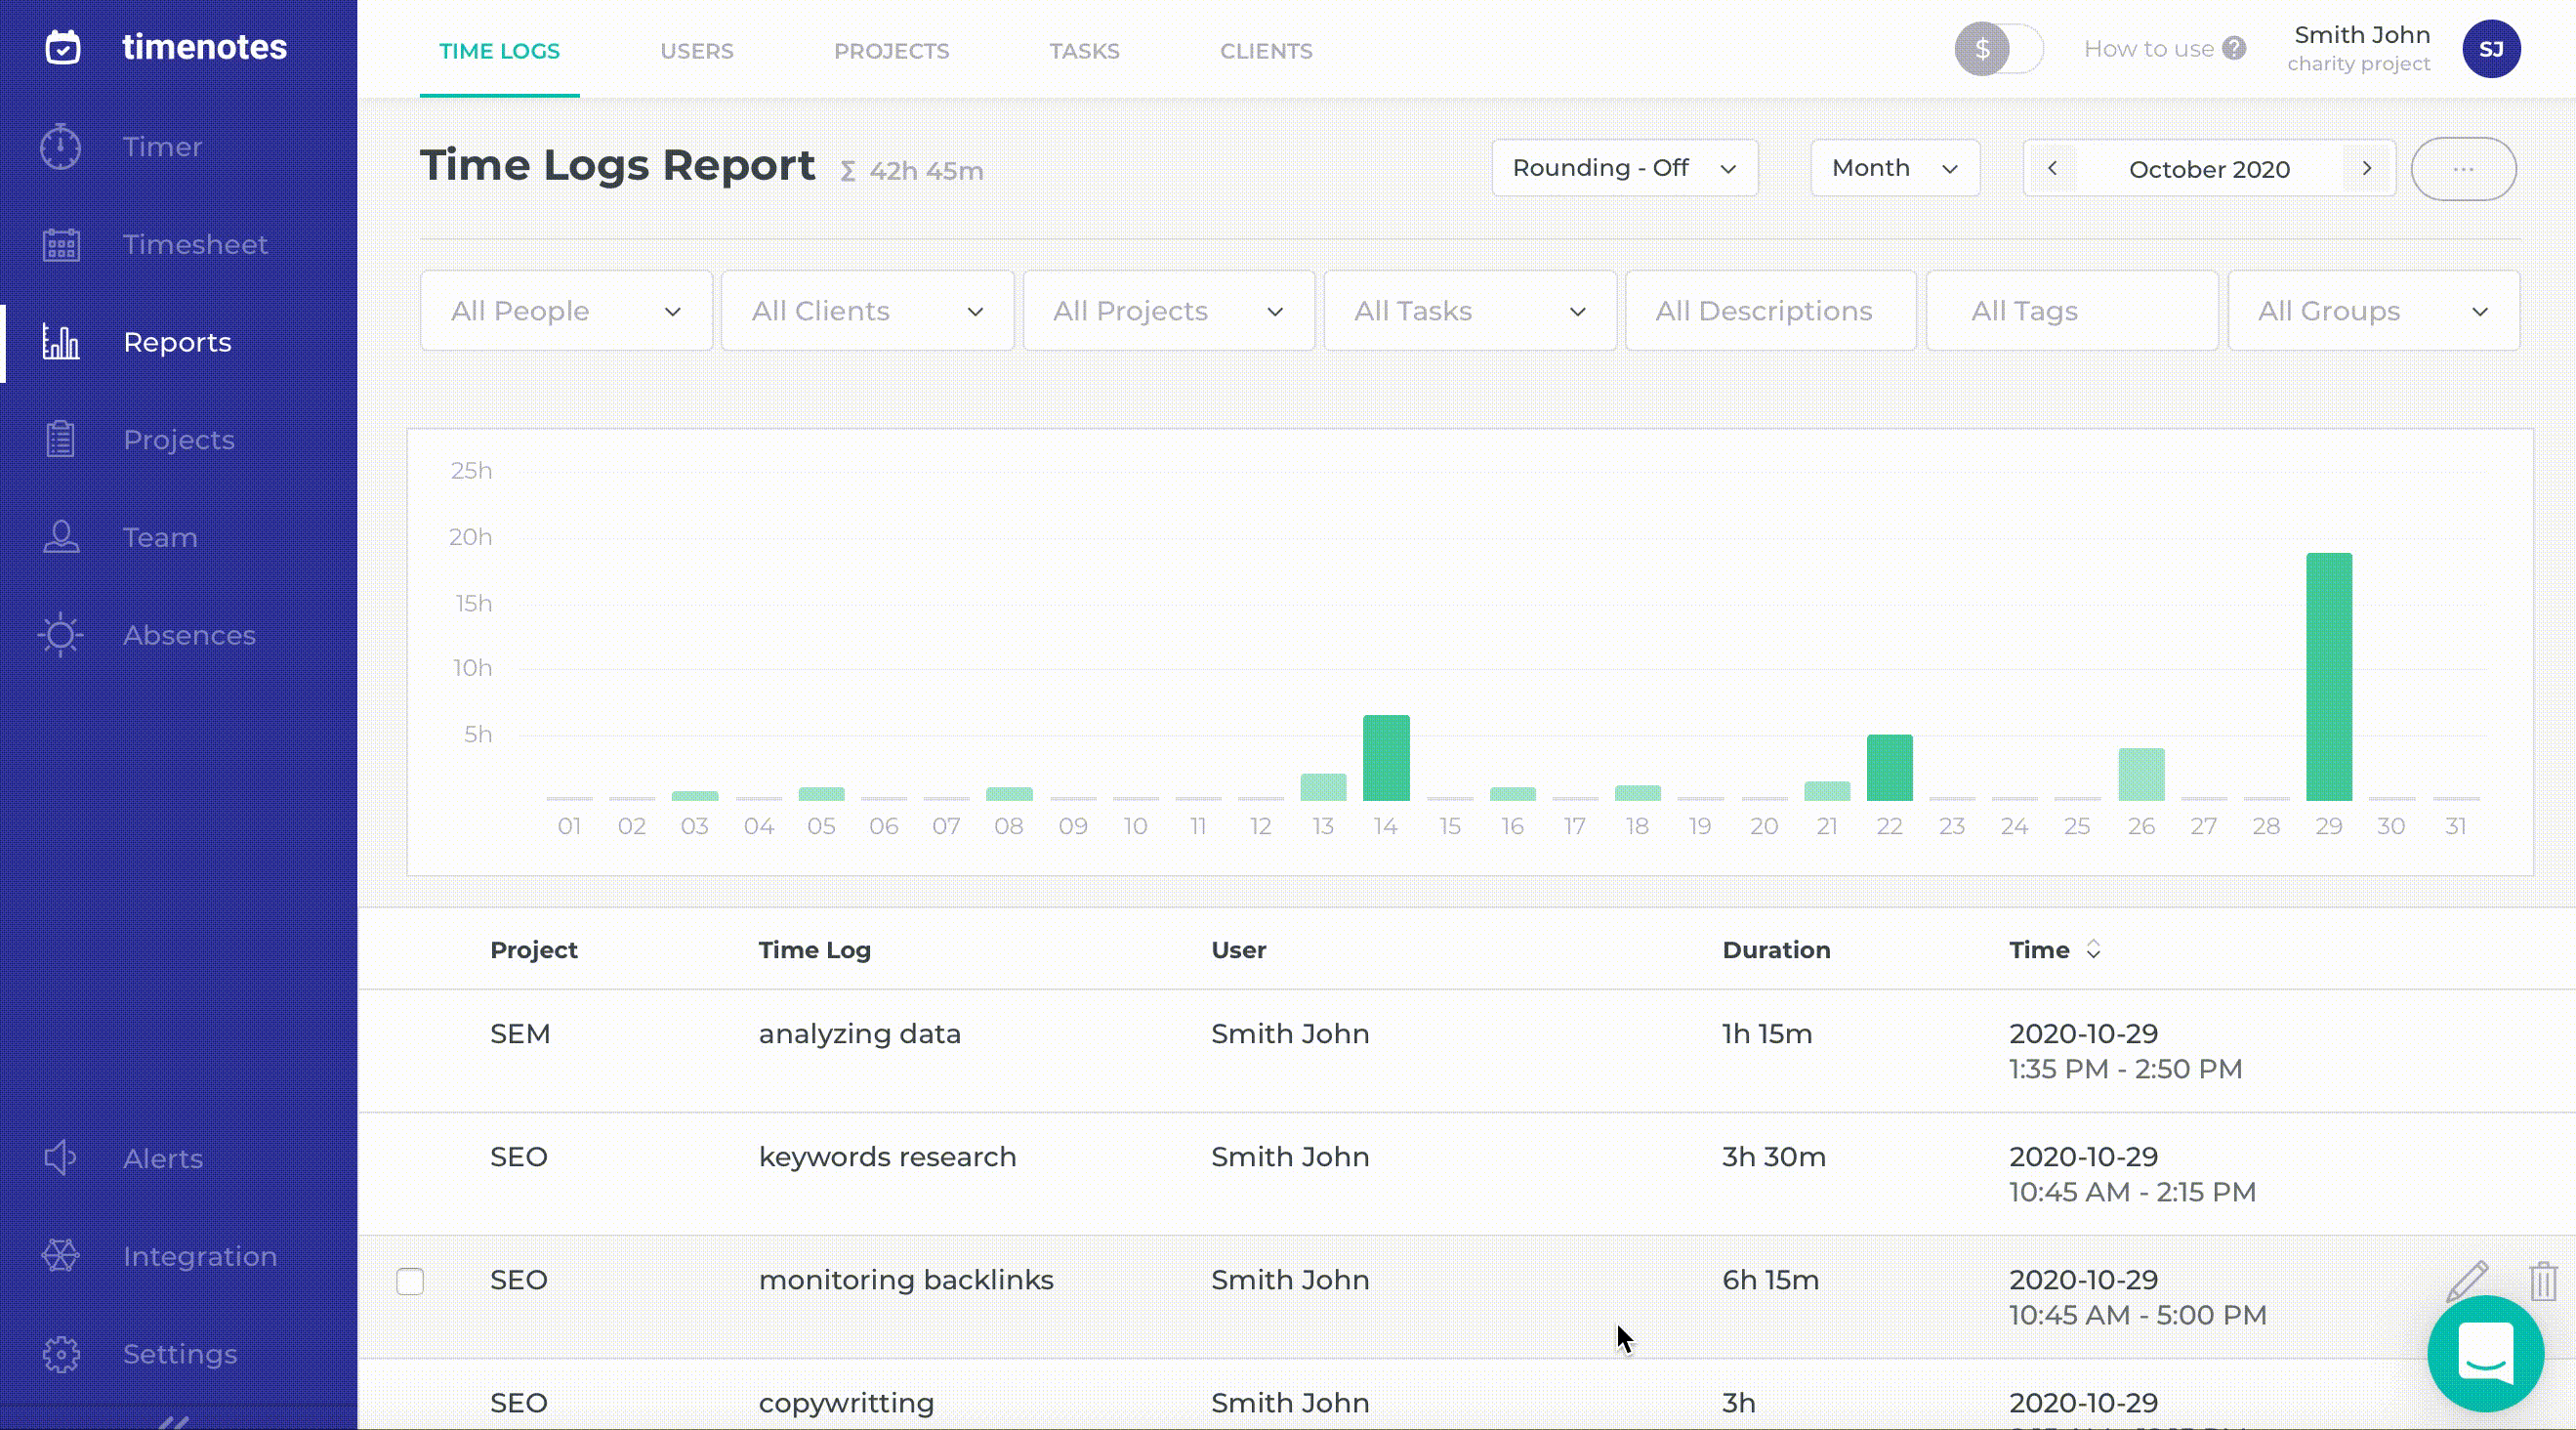Click the Absences sun icon
Viewport: 2576px width, 1430px height.
point(61,635)
